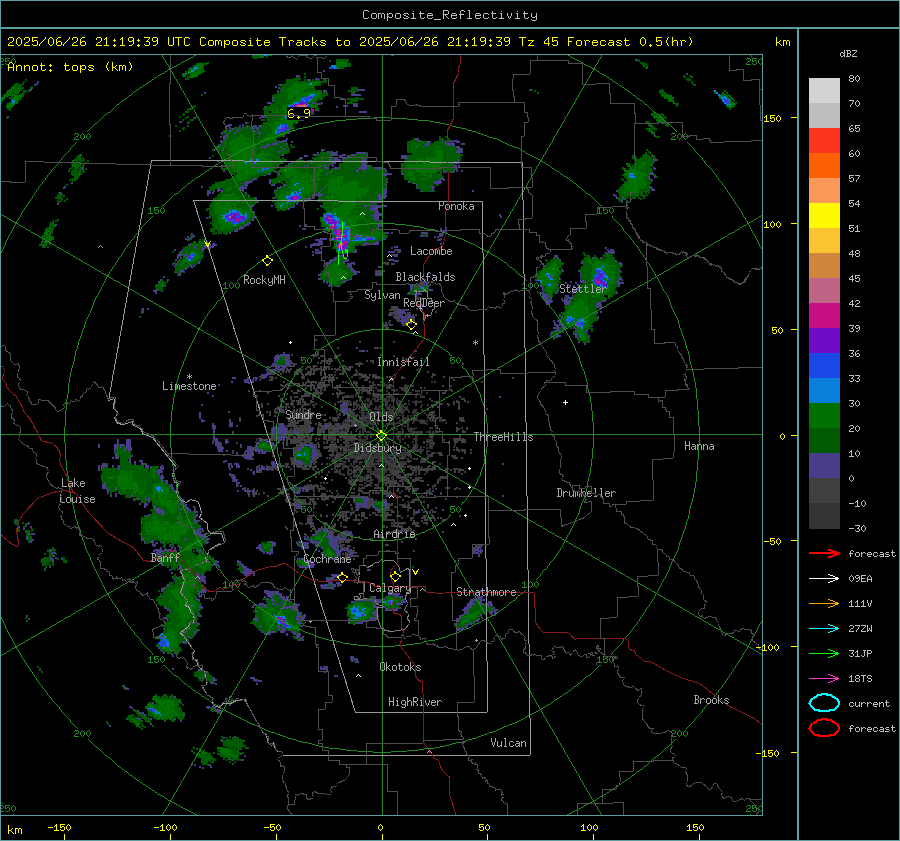Click the Airdrie city label
Image resolution: width=900 pixels, height=841 pixels.
pos(394,534)
